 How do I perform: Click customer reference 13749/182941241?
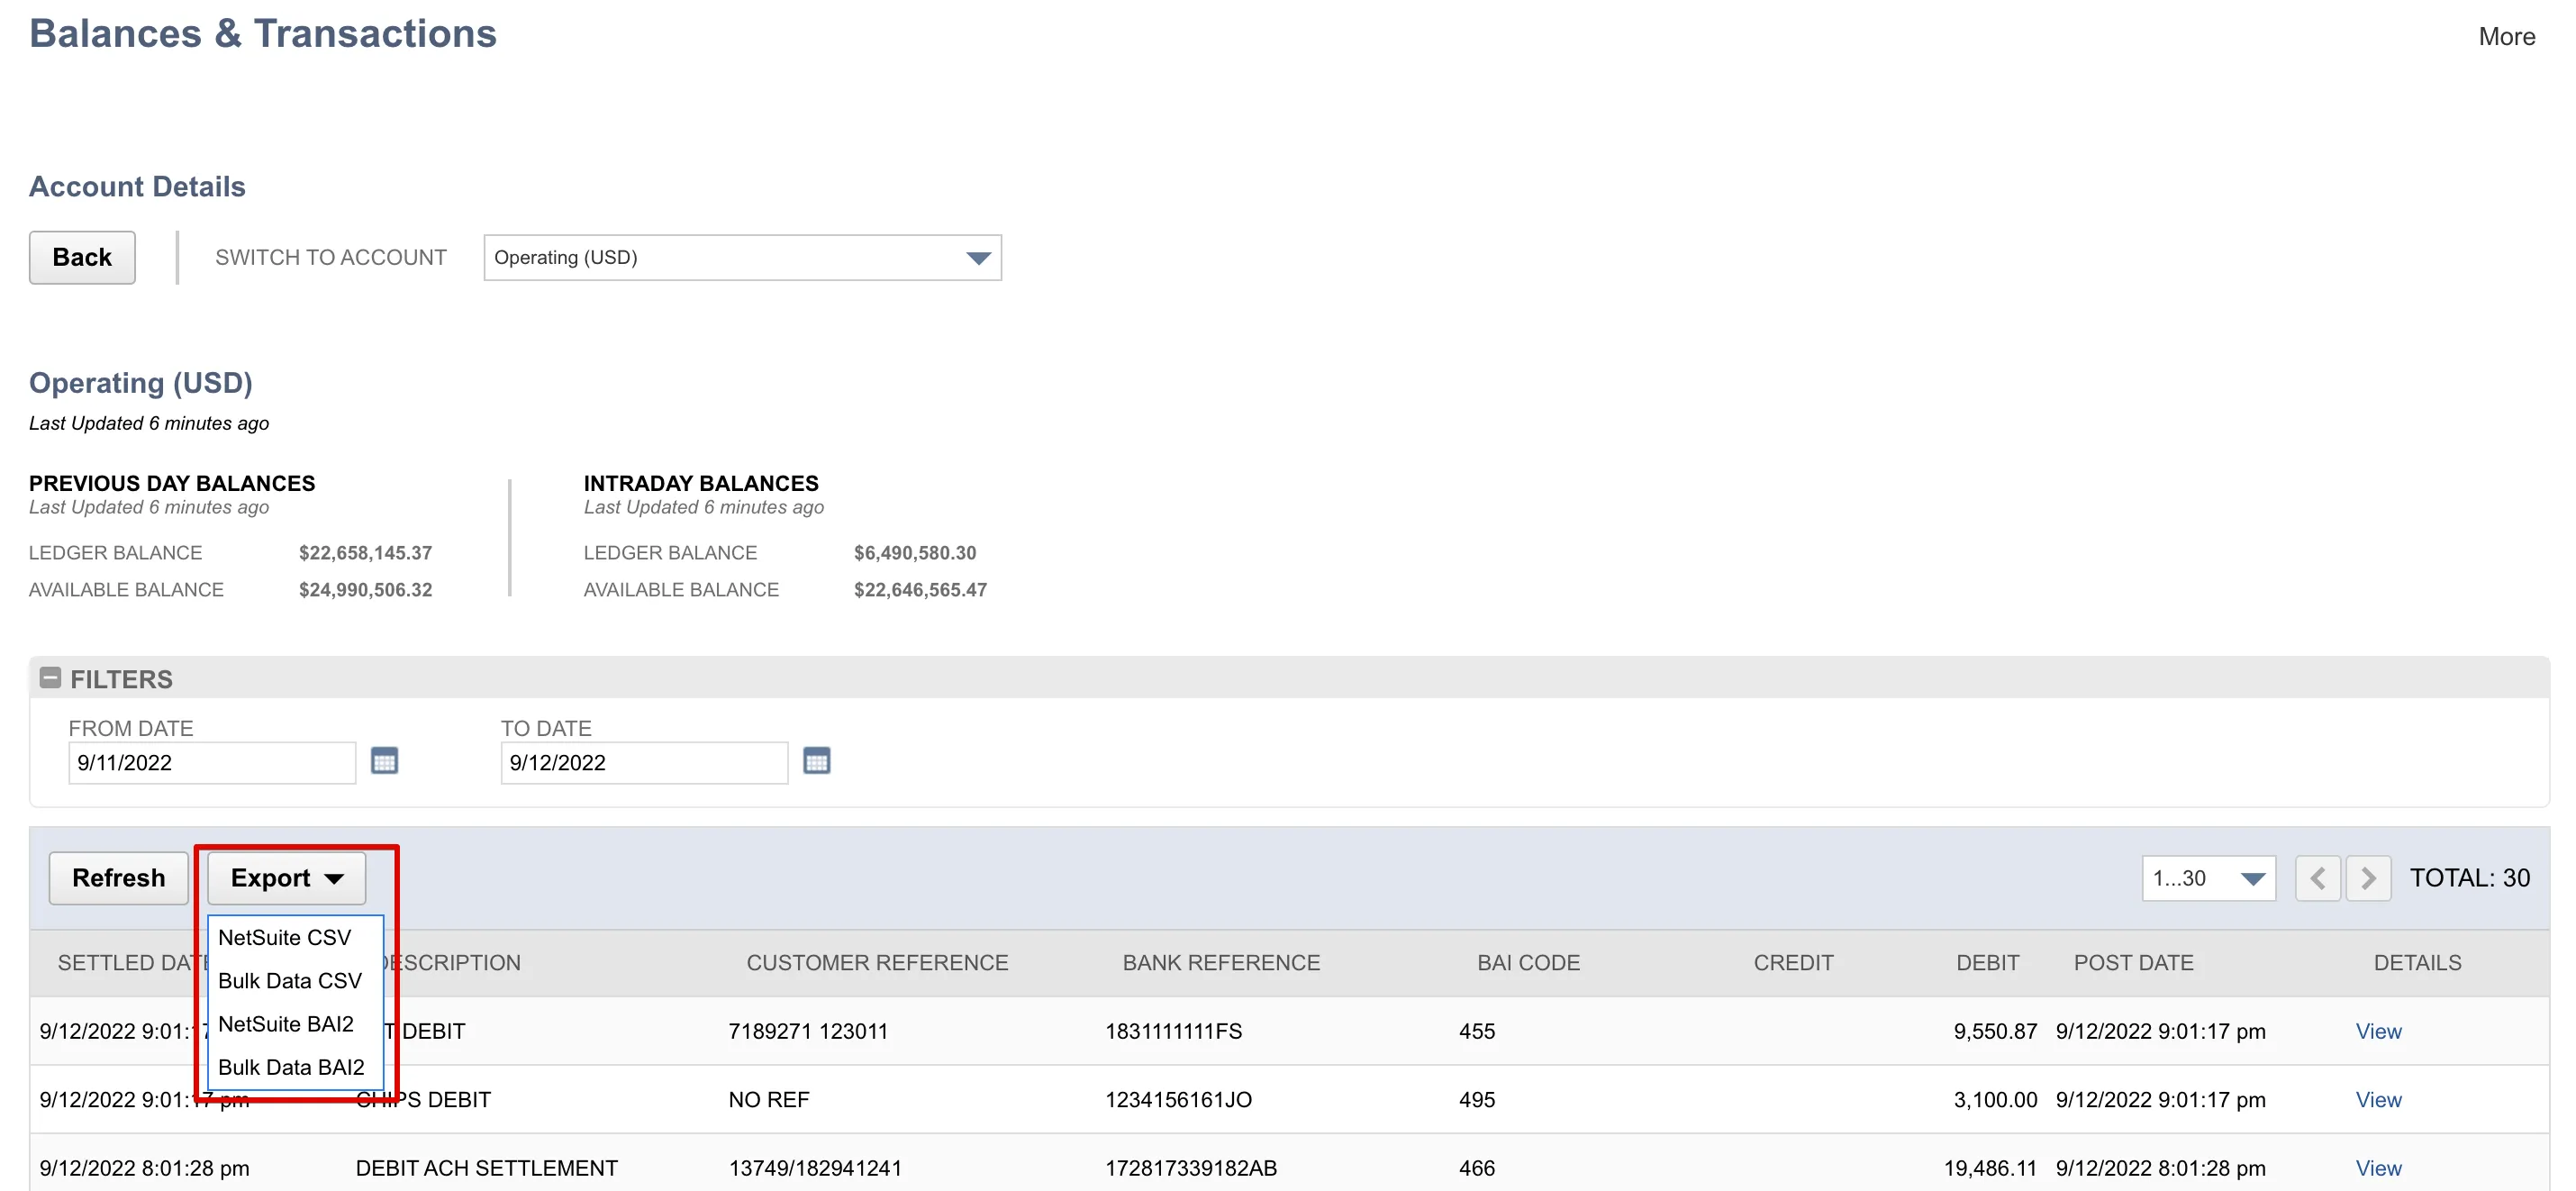[x=815, y=1168]
